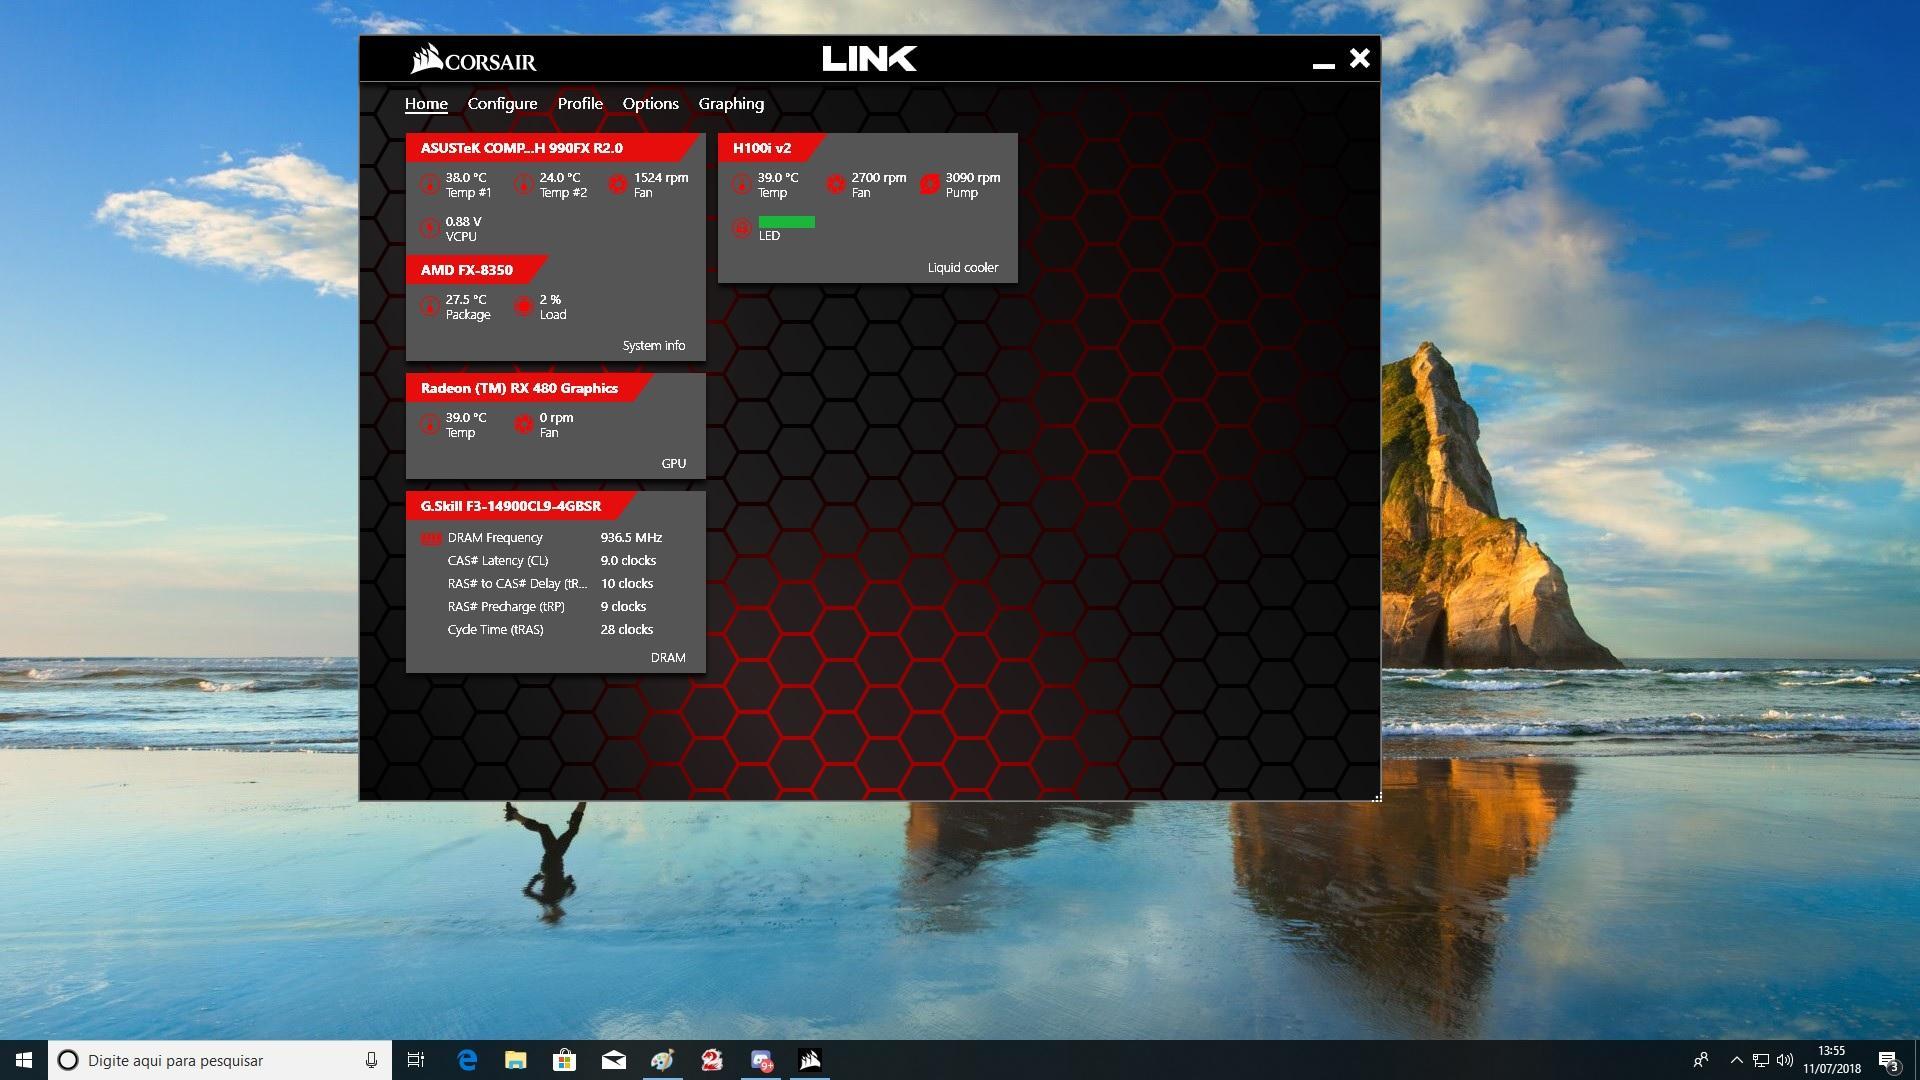Open the volume control in system tray
The height and width of the screenshot is (1080, 1920).
coord(1785,1060)
